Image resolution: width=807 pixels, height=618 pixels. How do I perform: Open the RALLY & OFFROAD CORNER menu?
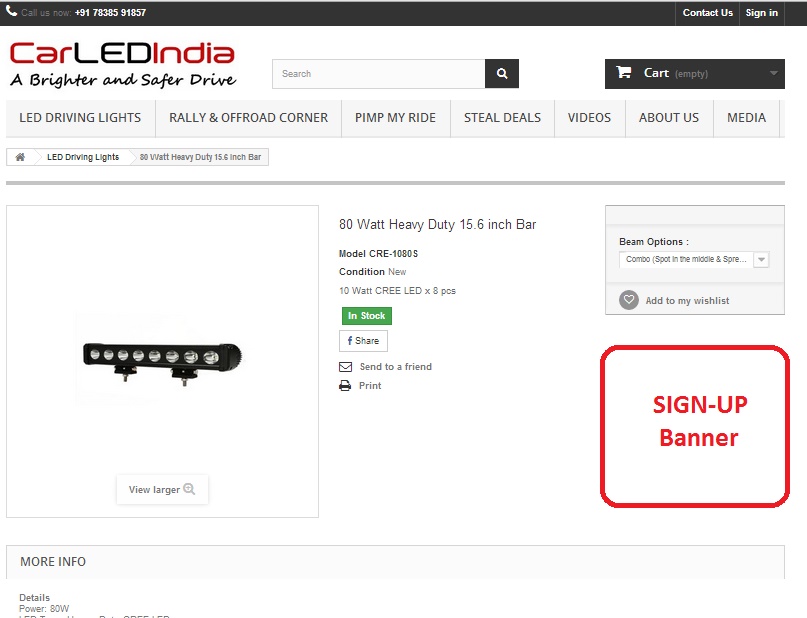(249, 118)
